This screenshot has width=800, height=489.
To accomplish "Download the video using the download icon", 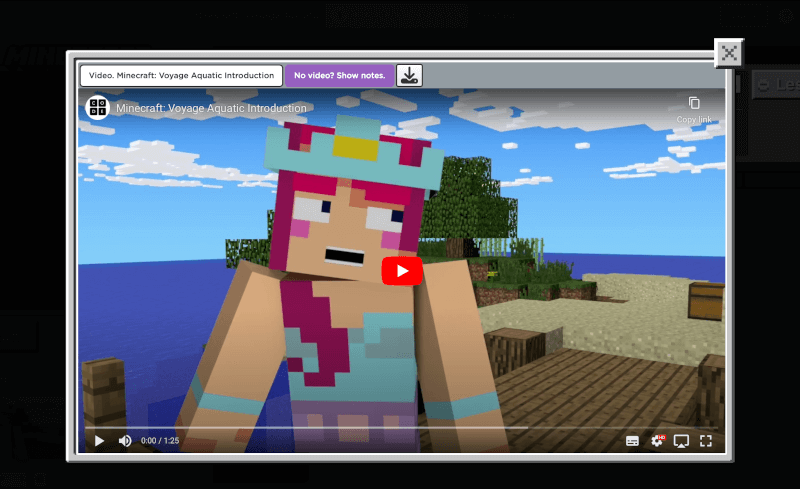I will (409, 76).
